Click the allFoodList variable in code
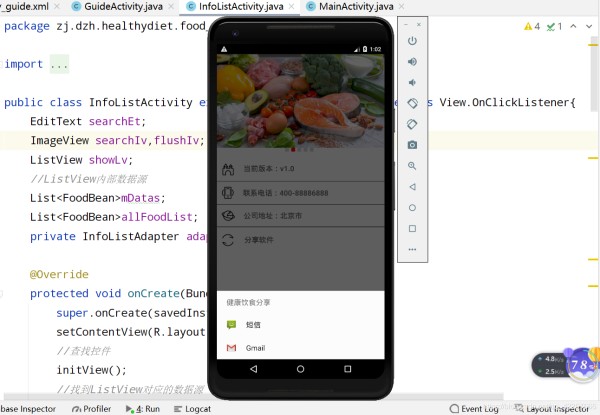The width and height of the screenshot is (600, 415). pos(157,217)
